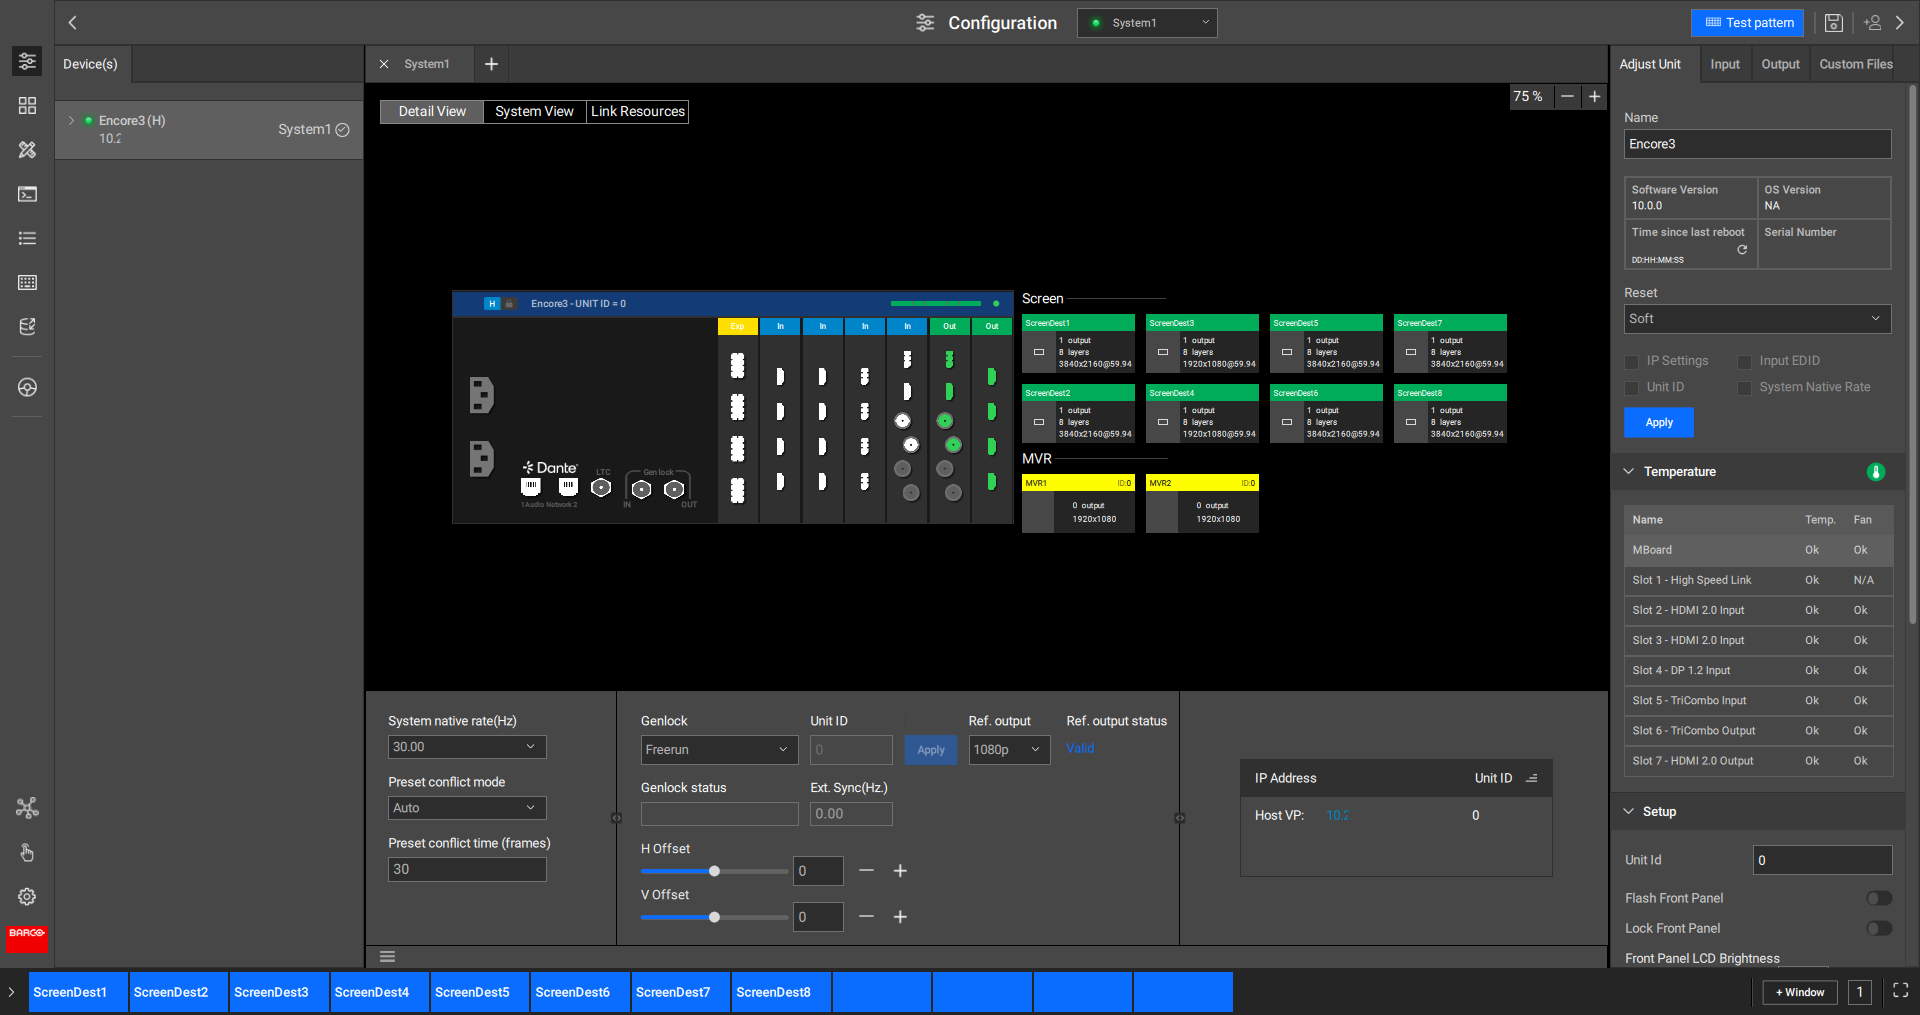Open the network nodes icon in sidebar

(27, 808)
